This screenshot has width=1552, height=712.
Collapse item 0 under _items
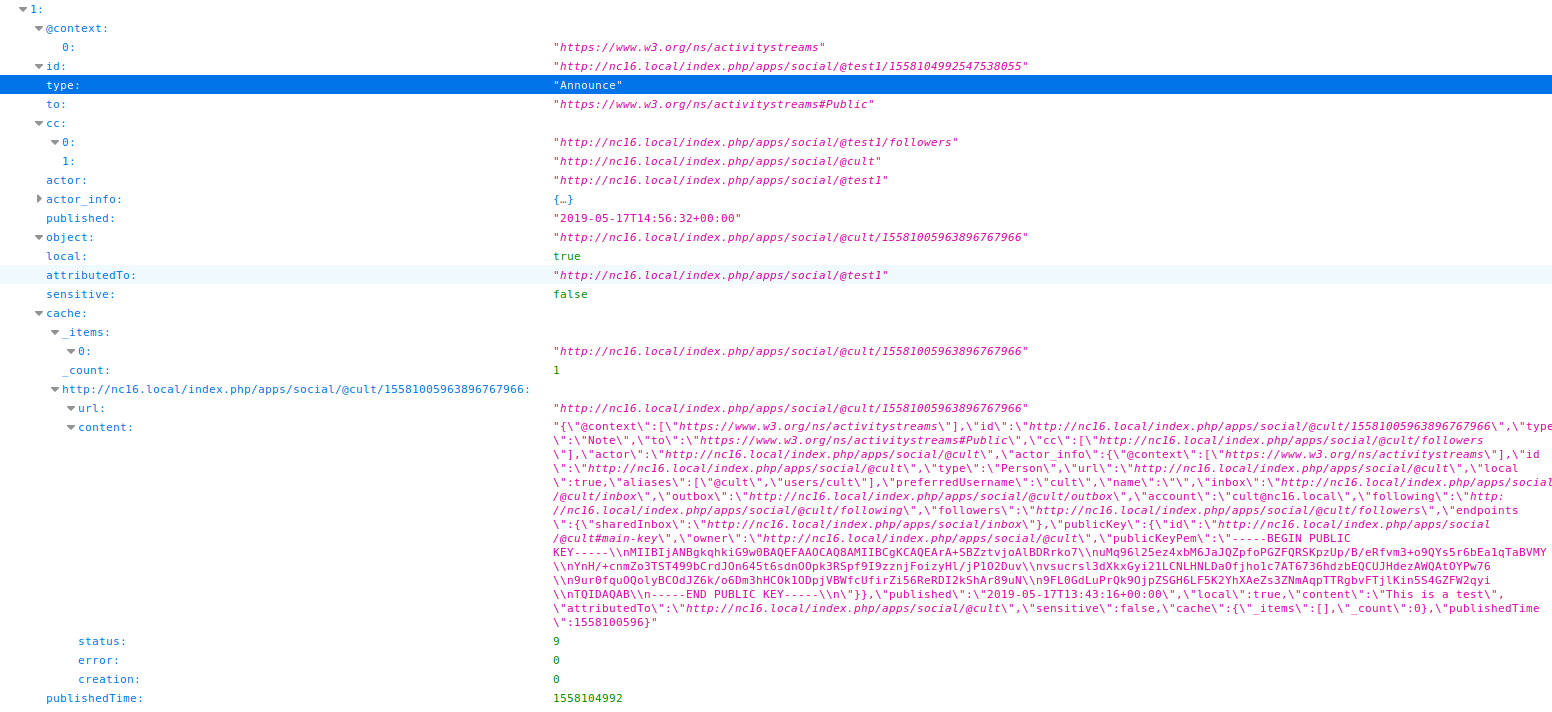(71, 351)
